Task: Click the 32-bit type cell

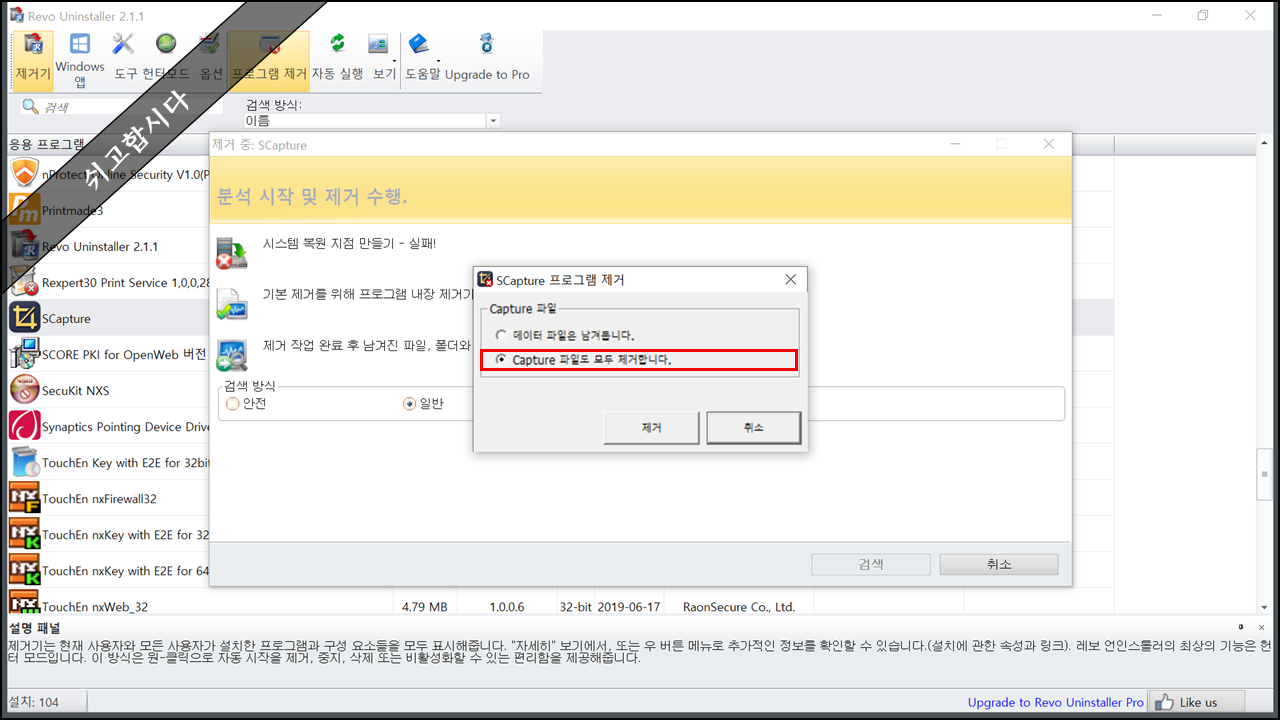Action: [576, 606]
